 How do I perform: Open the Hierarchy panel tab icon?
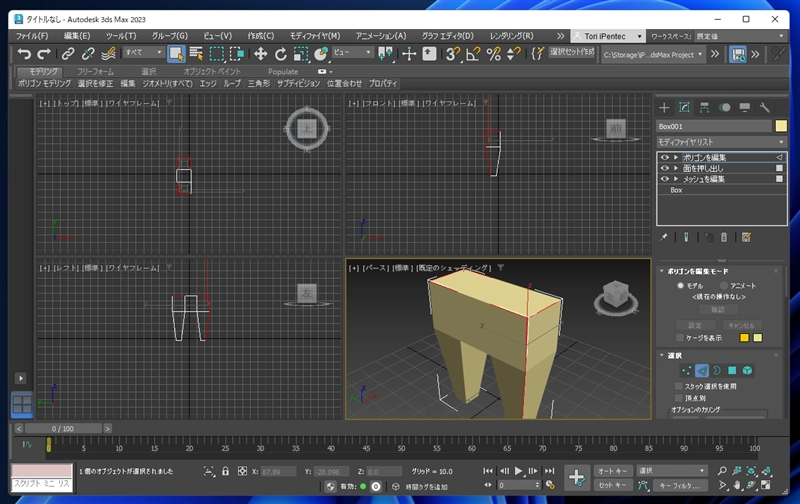[x=704, y=107]
